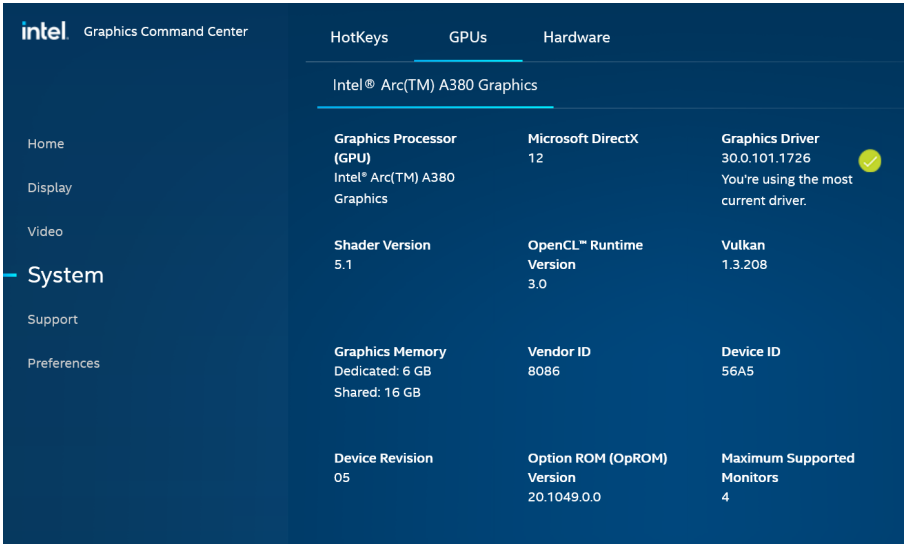Click GPU name 'Intel Arc(TM) A380 Graphics' value
Image resolution: width=908 pixels, height=547 pixels.
(394, 188)
